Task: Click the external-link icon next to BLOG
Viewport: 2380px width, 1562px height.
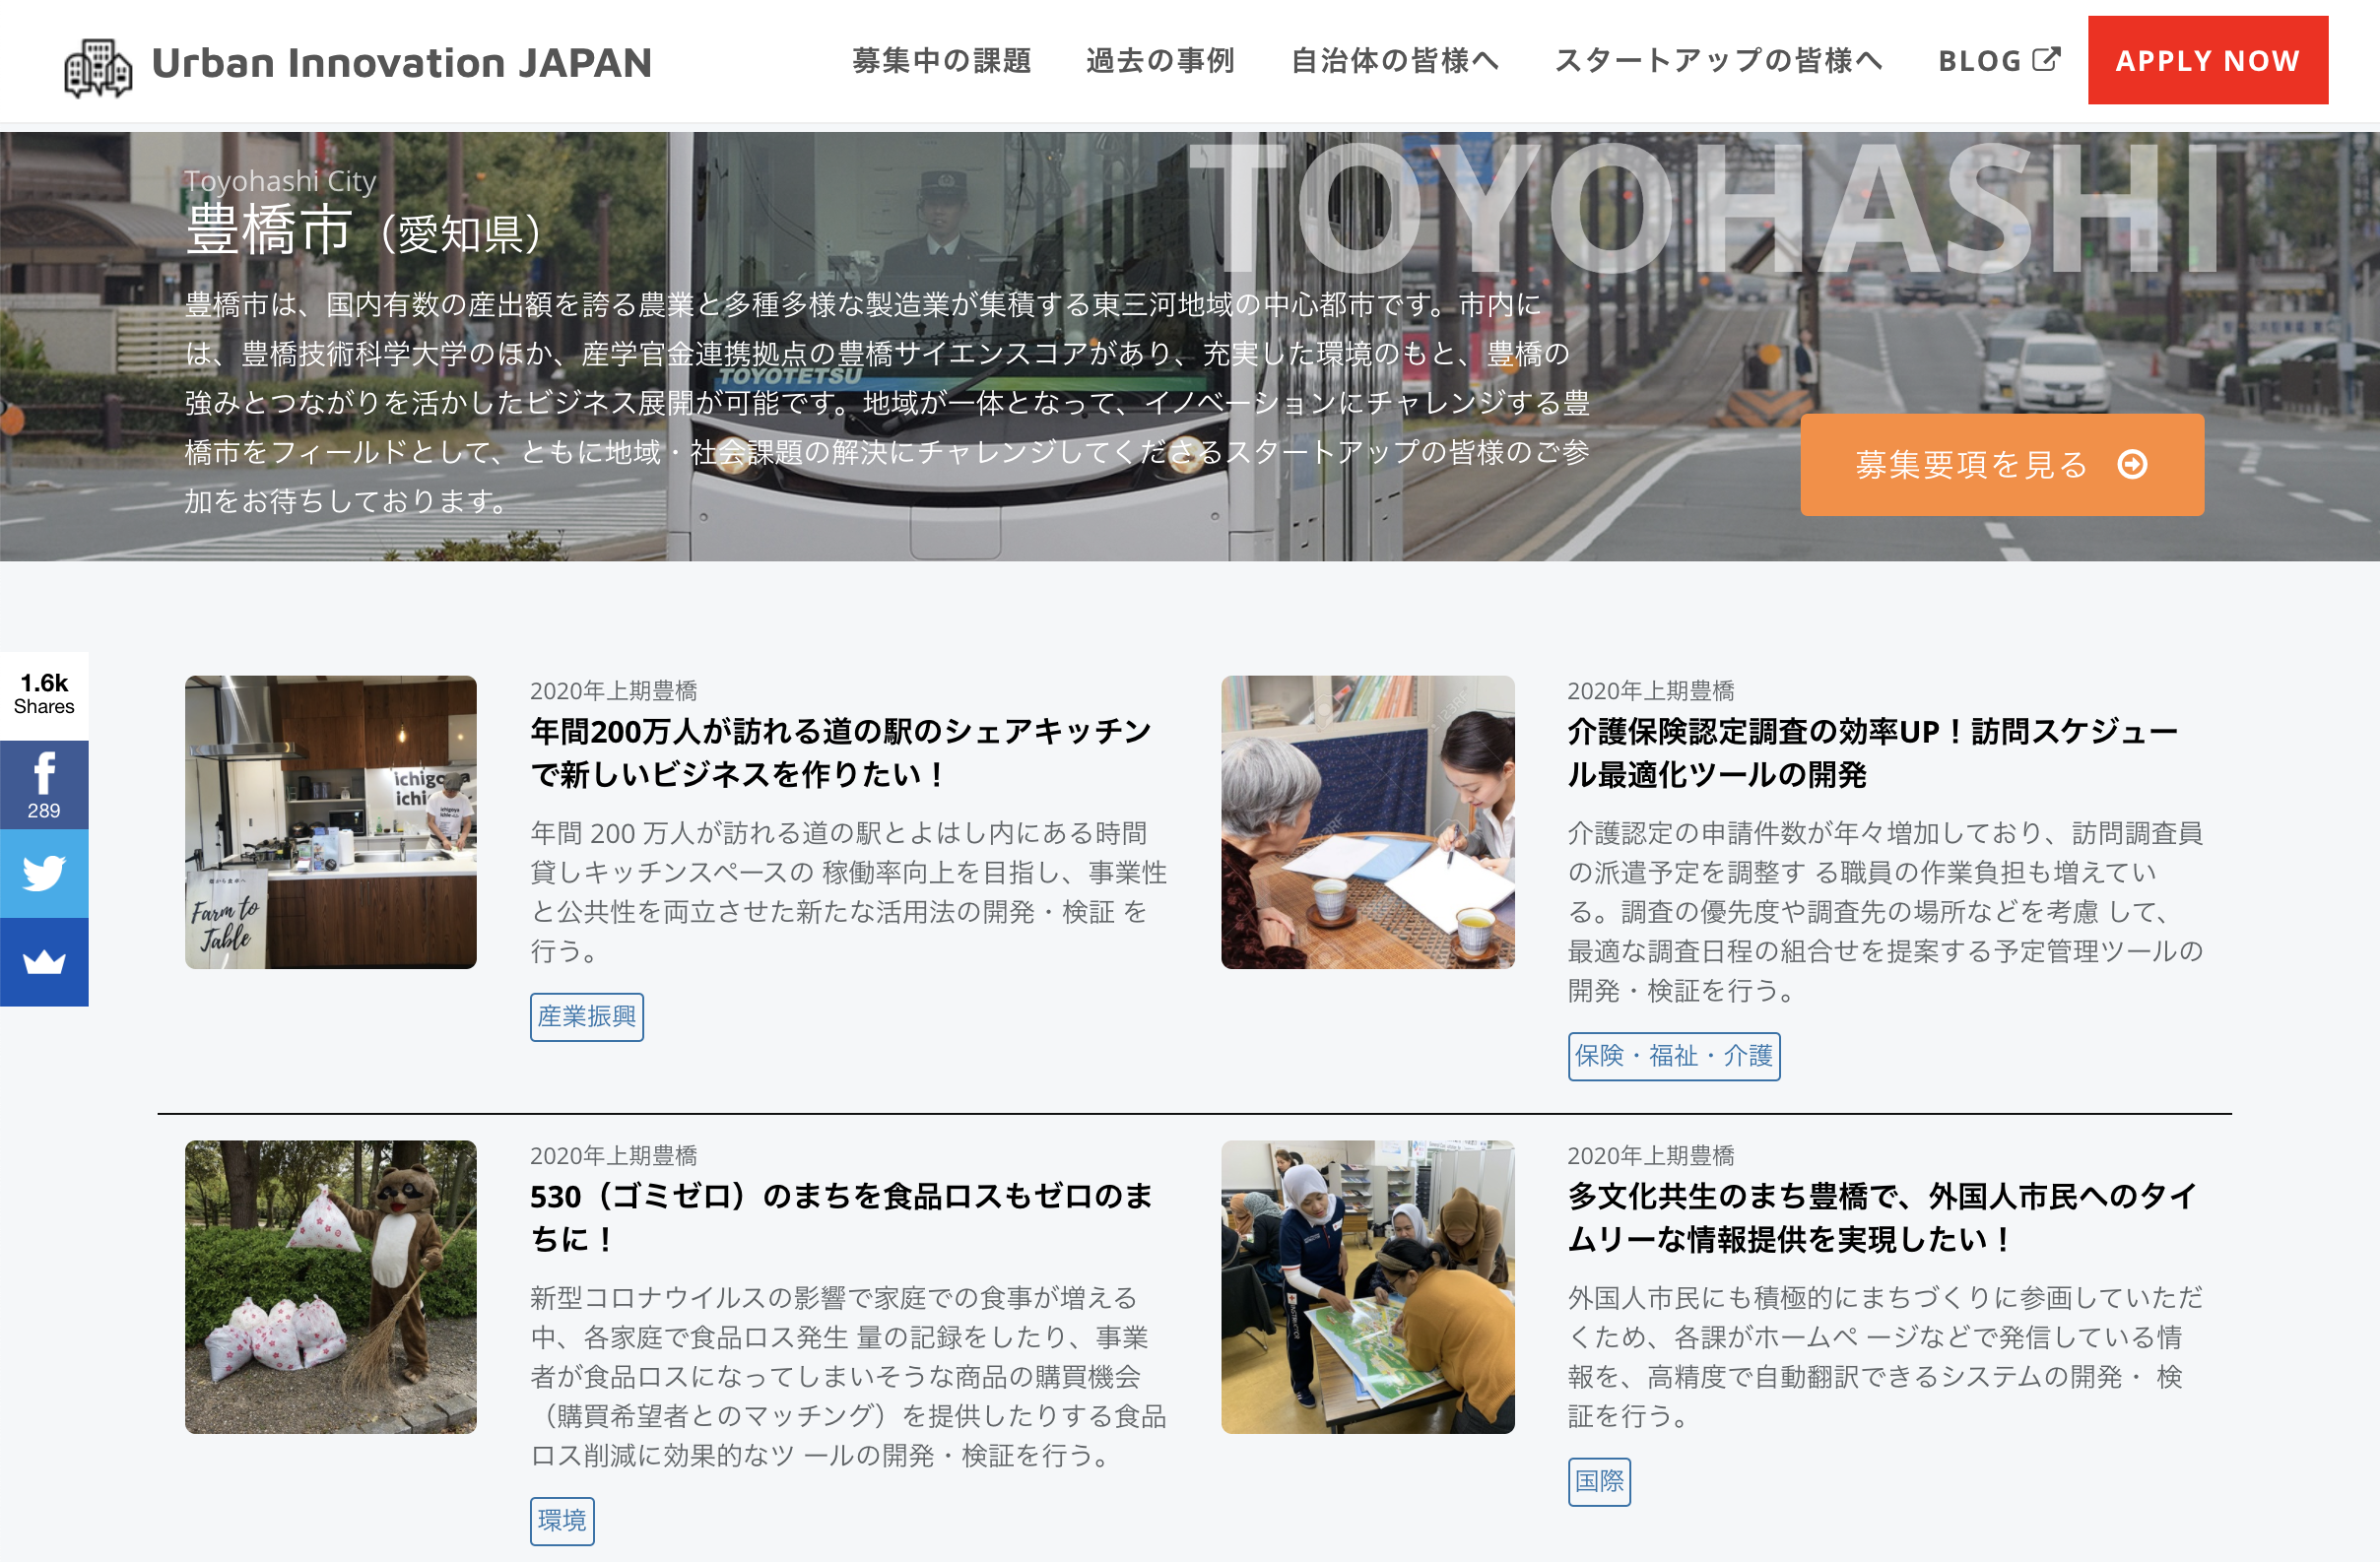Action: pyautogui.click(x=2047, y=60)
